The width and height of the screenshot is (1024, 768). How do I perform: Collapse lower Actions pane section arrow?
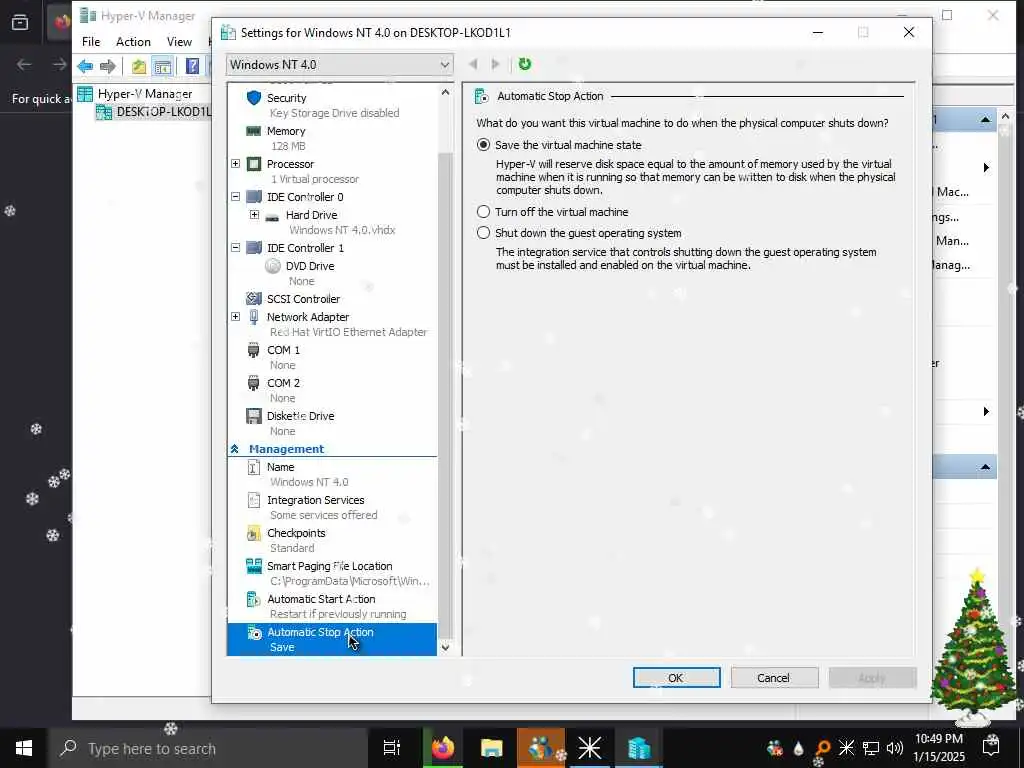(x=985, y=467)
